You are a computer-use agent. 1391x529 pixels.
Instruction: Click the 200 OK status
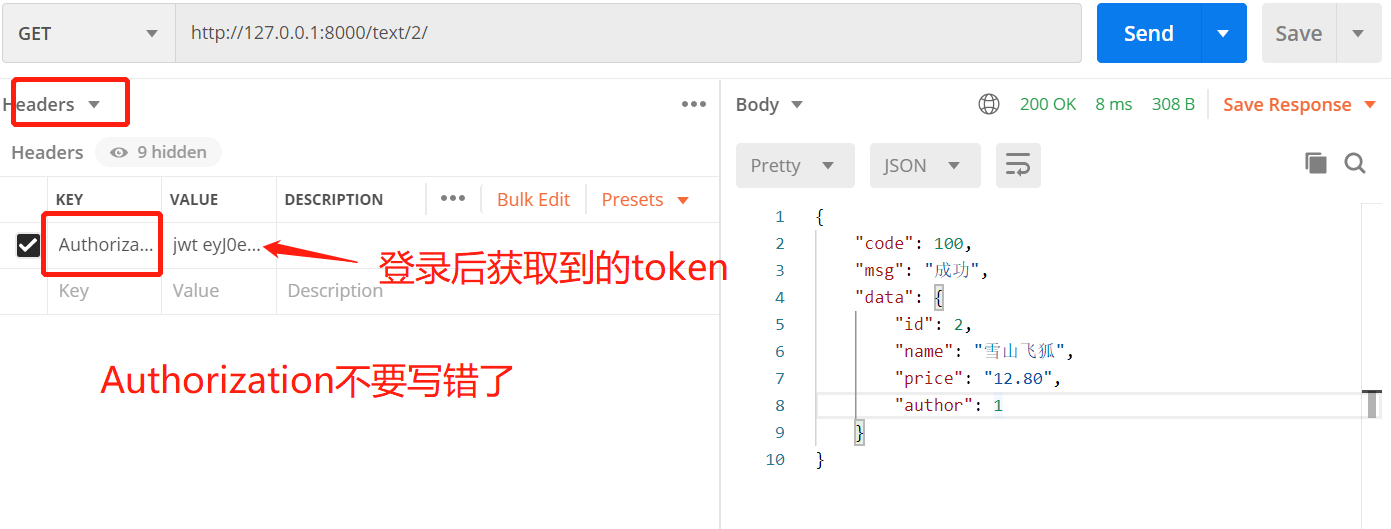click(1048, 104)
